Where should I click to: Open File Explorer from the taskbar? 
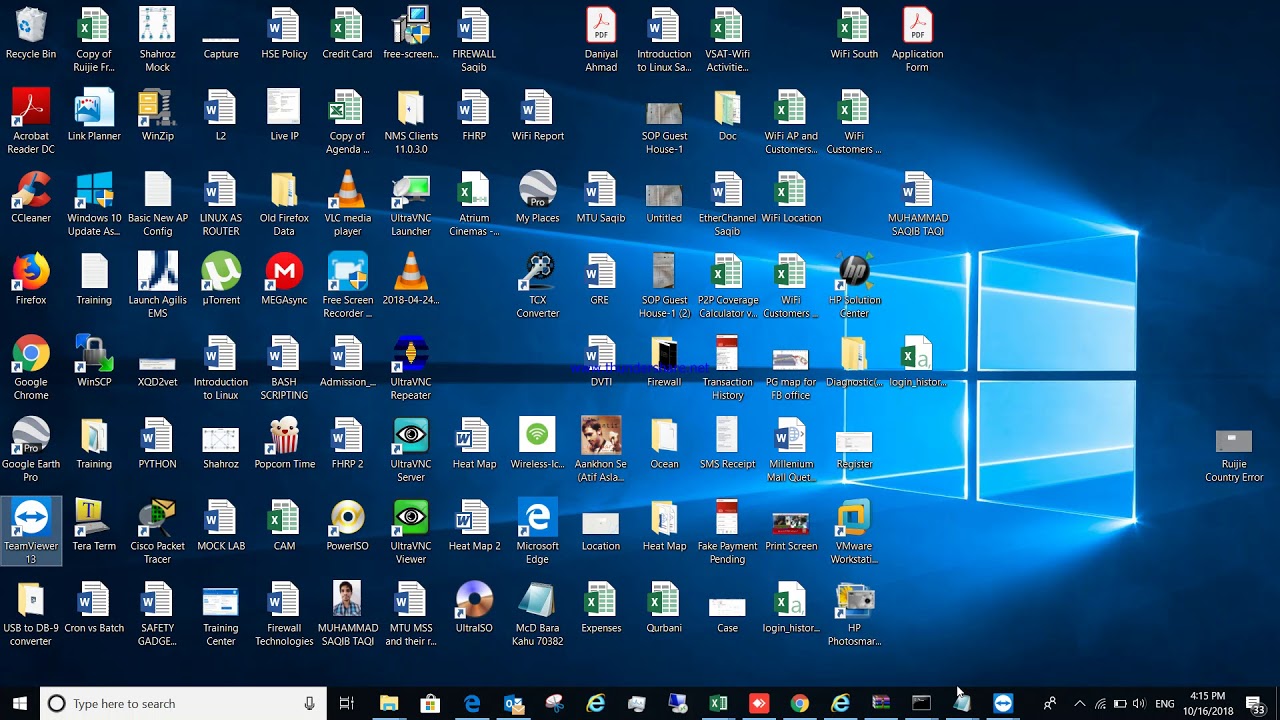(x=389, y=704)
